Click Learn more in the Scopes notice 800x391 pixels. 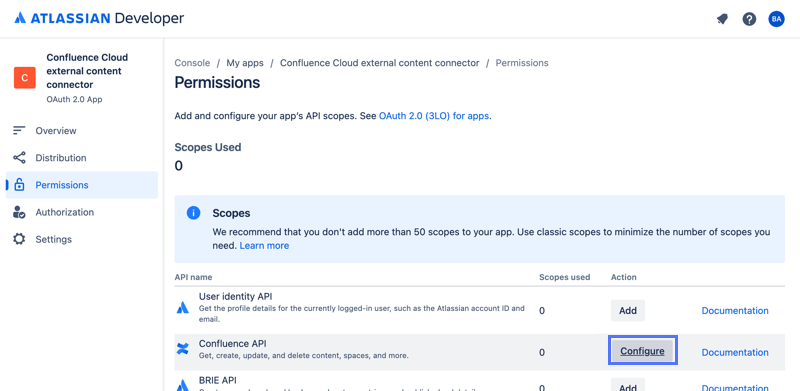(x=264, y=246)
